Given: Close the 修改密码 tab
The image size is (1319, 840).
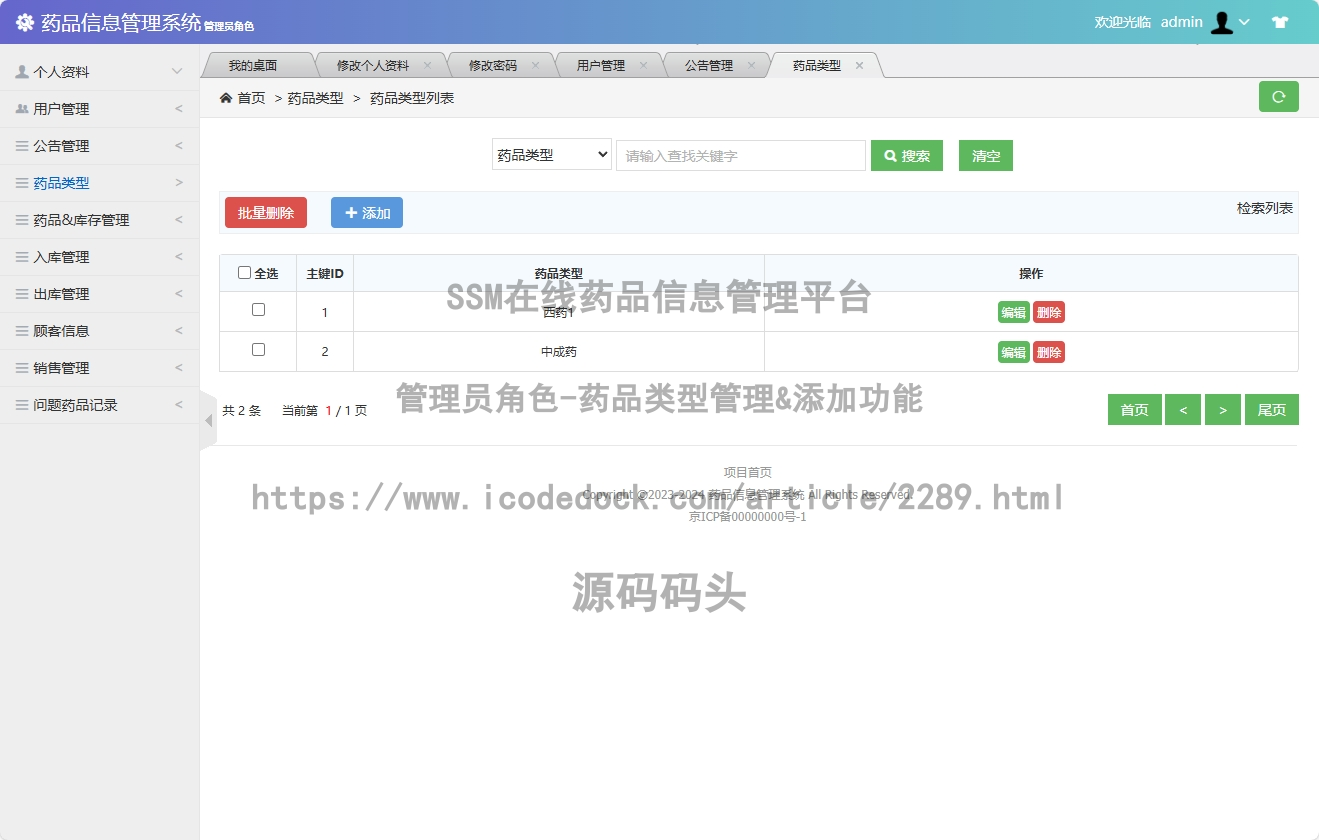Looking at the screenshot, I should tap(535, 65).
